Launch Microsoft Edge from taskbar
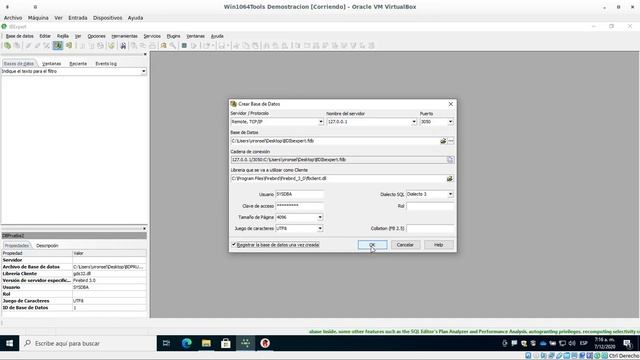Image resolution: width=640 pixels, height=360 pixels. (x=187, y=343)
